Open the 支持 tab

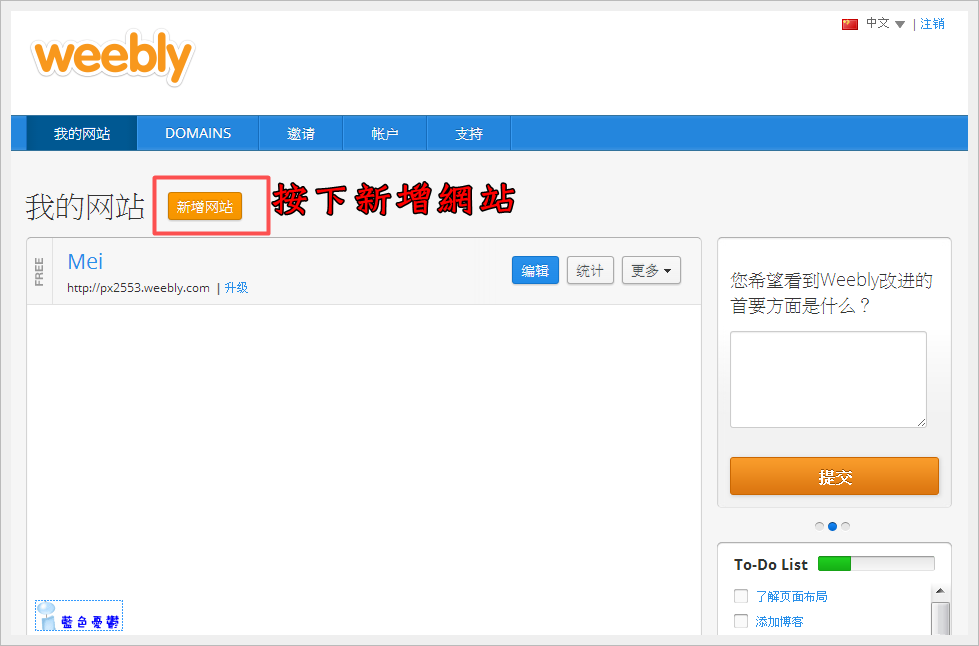[x=469, y=134]
